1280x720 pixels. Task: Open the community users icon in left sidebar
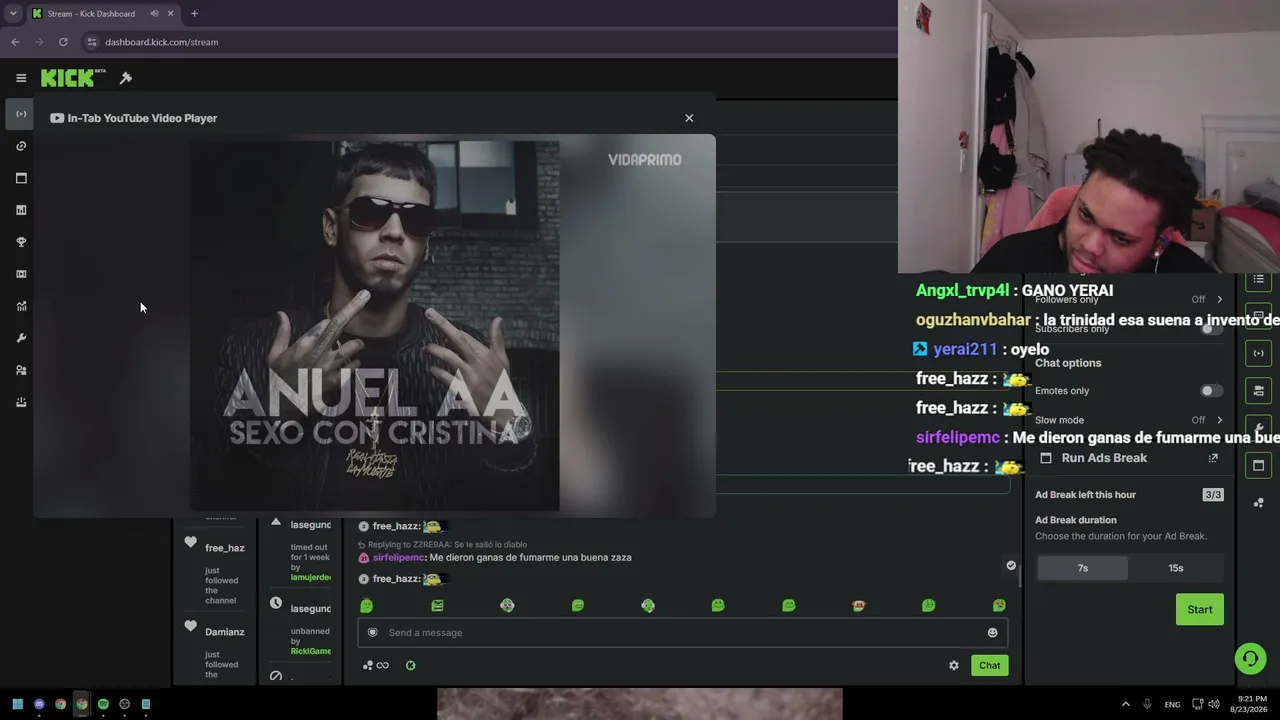click(x=21, y=370)
